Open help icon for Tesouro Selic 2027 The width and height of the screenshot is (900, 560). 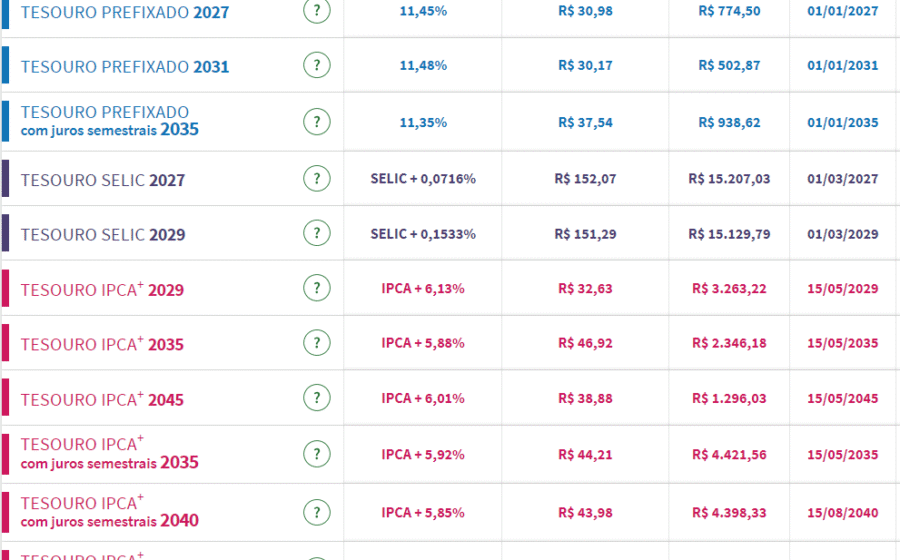pyautogui.click(x=317, y=178)
